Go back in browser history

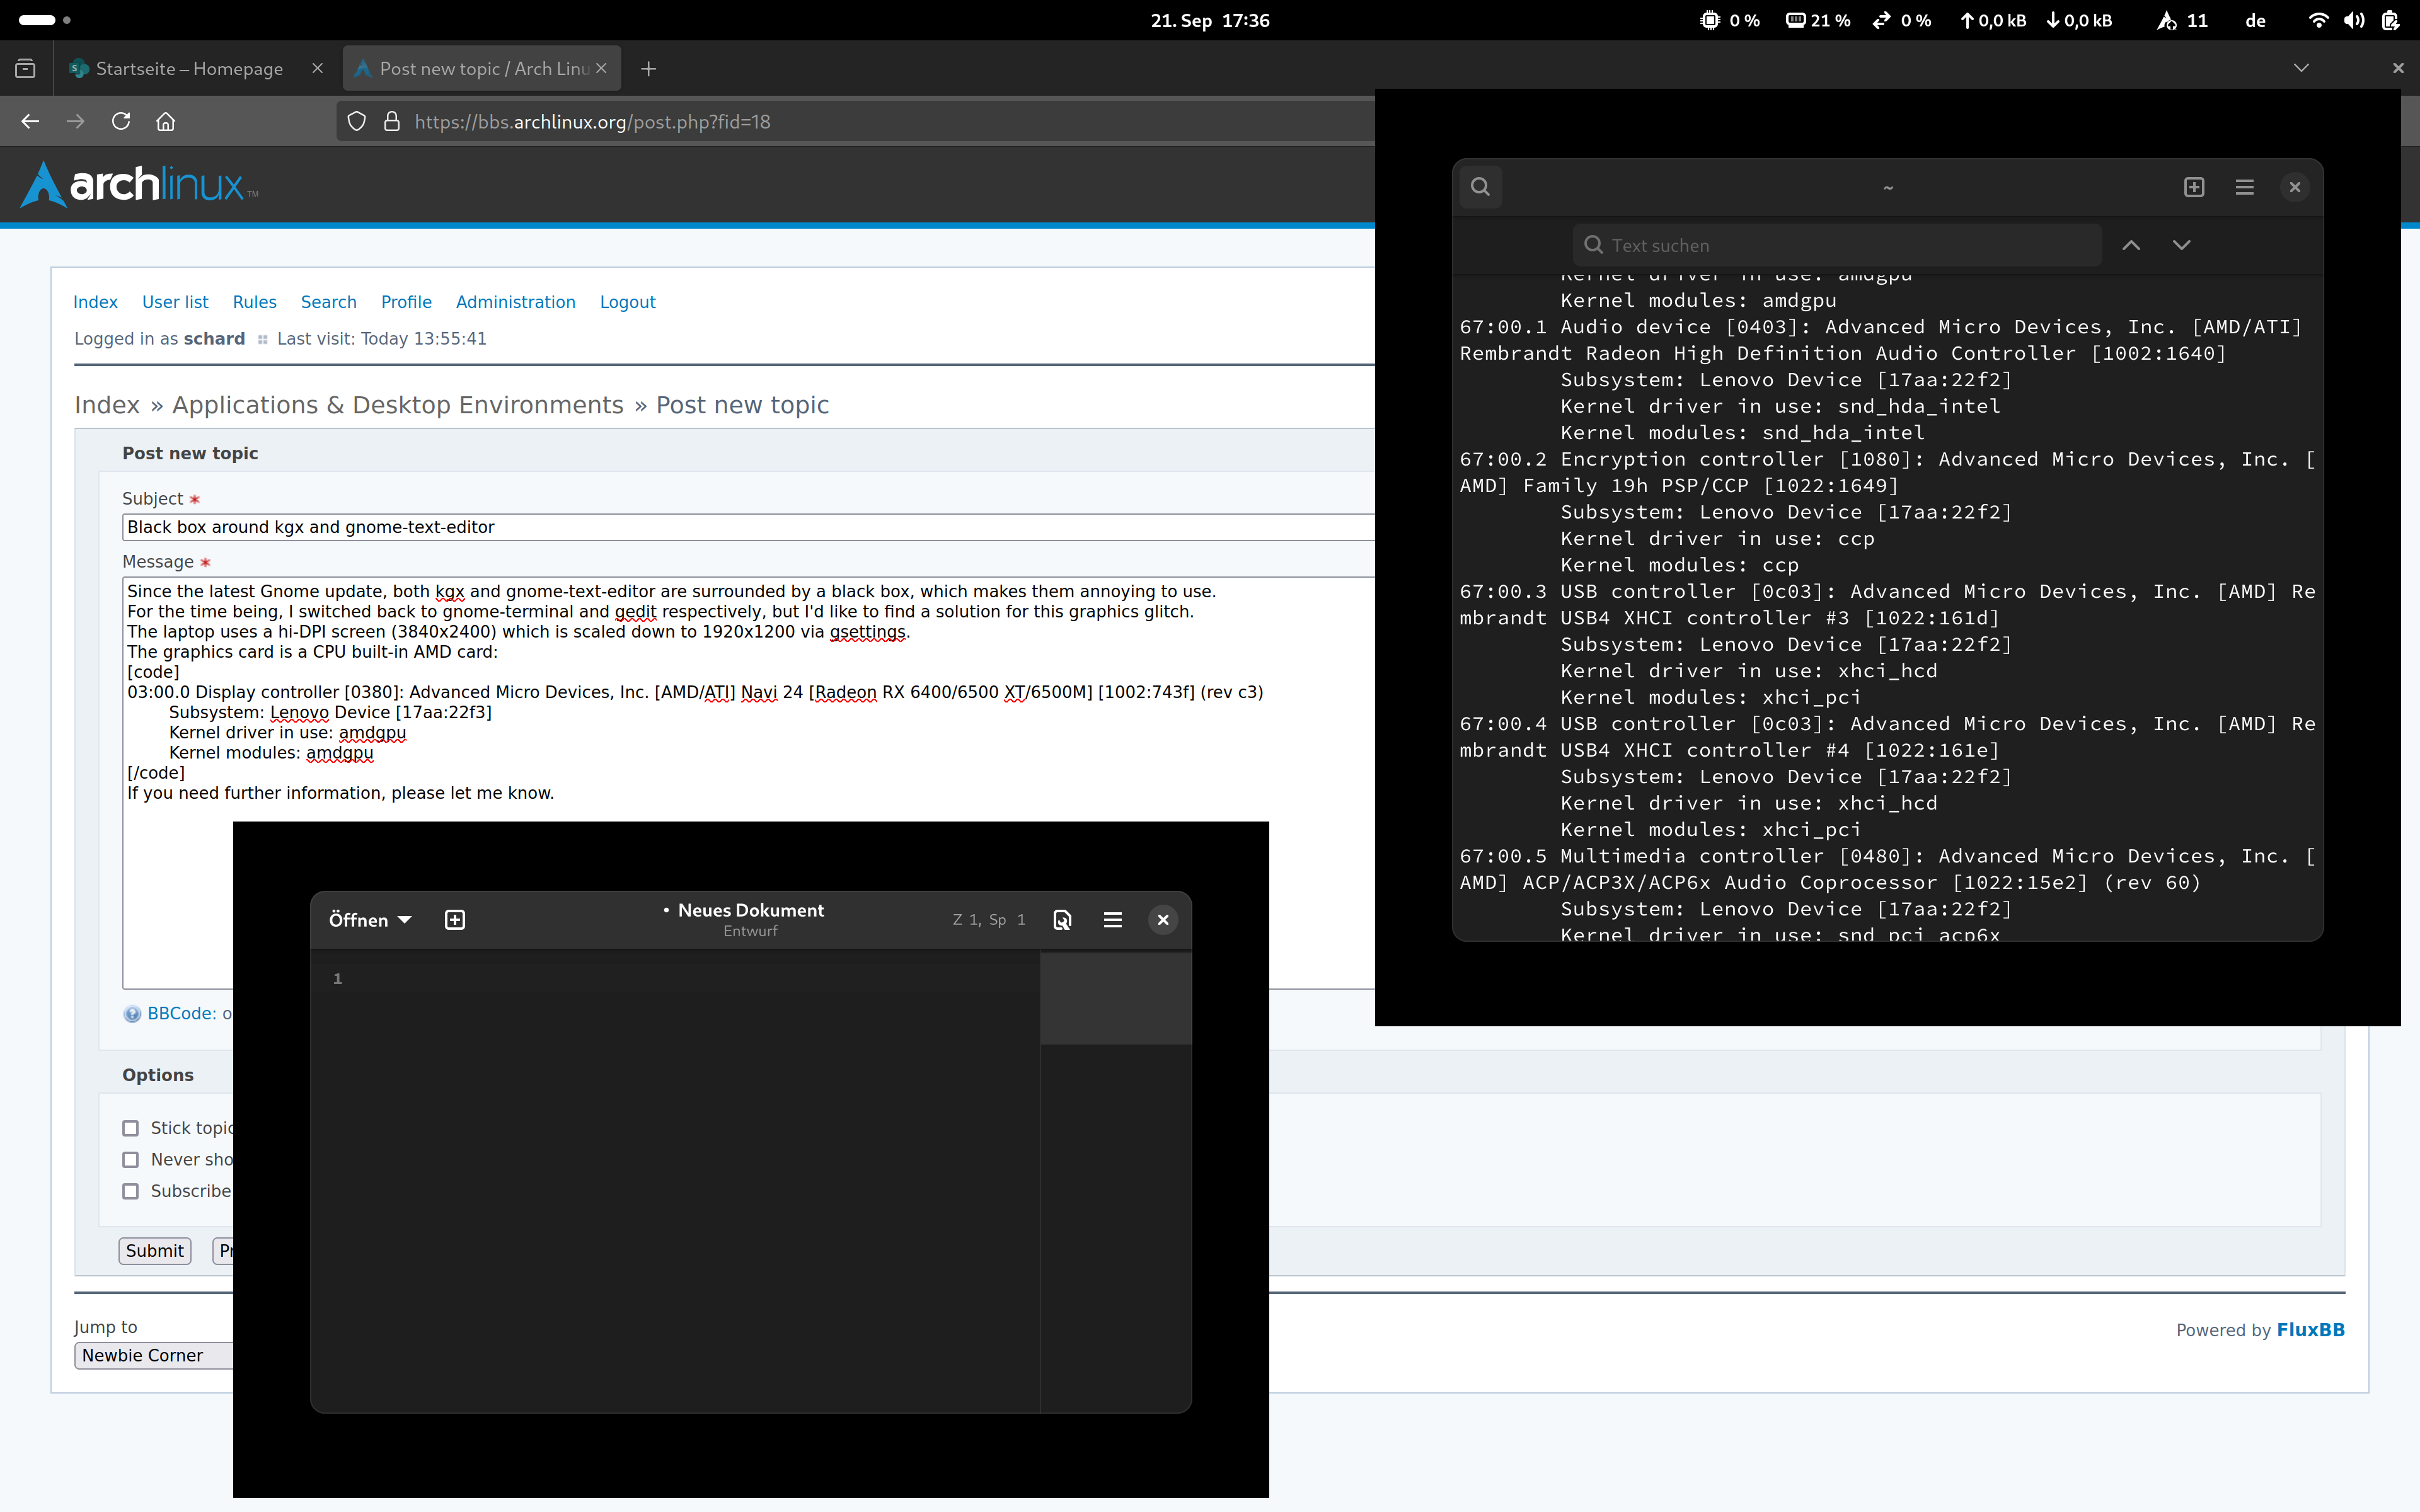tap(30, 121)
